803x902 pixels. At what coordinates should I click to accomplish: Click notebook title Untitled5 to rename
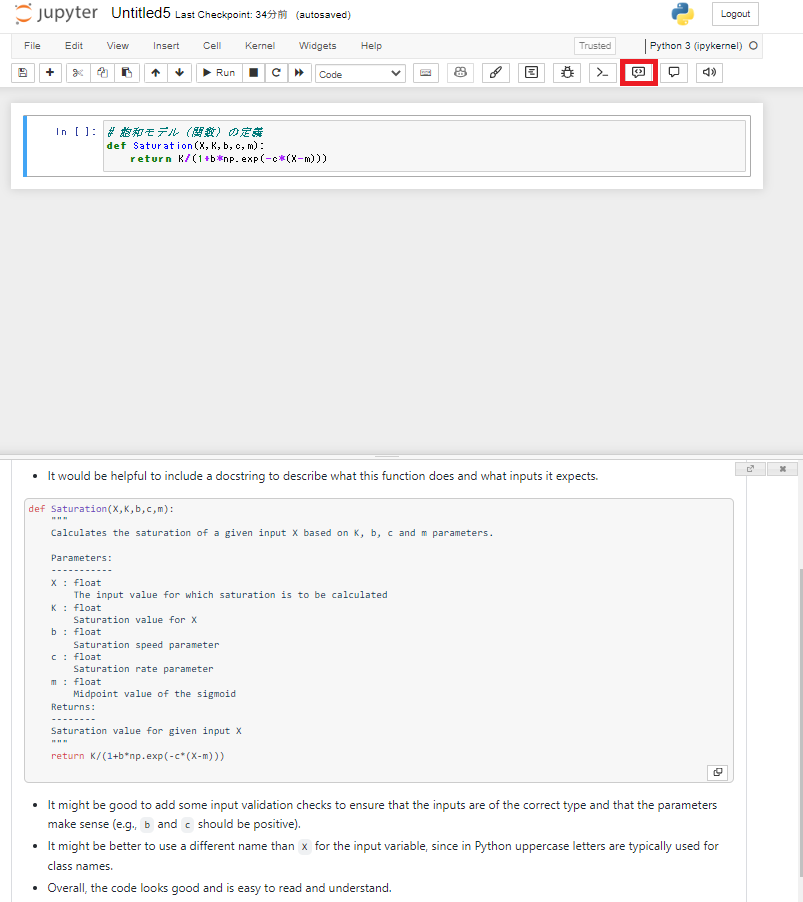click(140, 14)
